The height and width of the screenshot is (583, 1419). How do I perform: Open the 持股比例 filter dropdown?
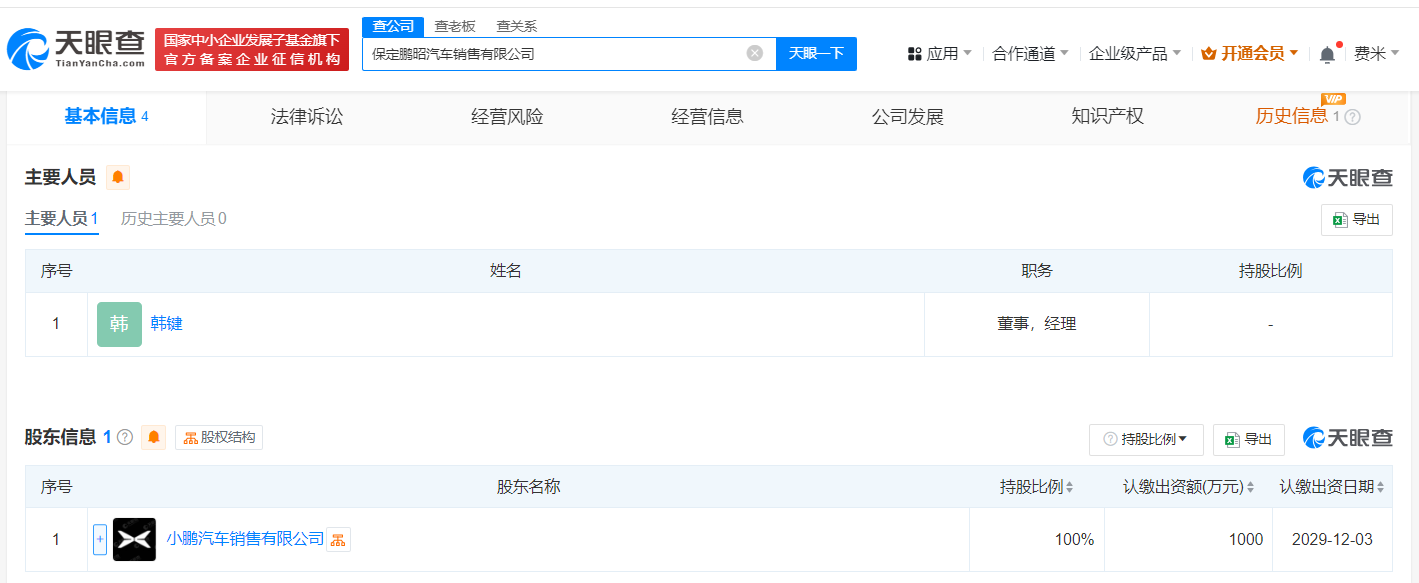(1146, 439)
